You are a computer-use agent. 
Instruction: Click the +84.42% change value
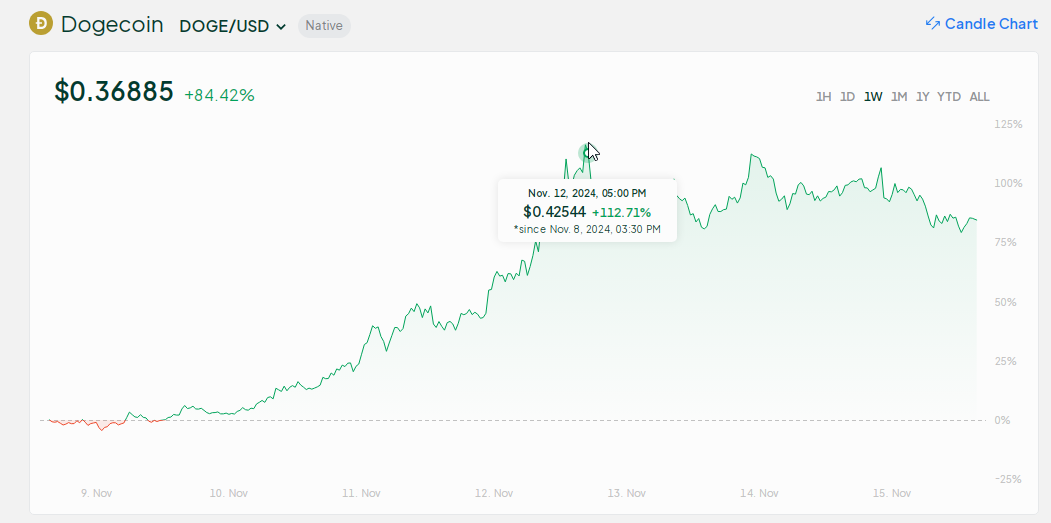tap(219, 95)
